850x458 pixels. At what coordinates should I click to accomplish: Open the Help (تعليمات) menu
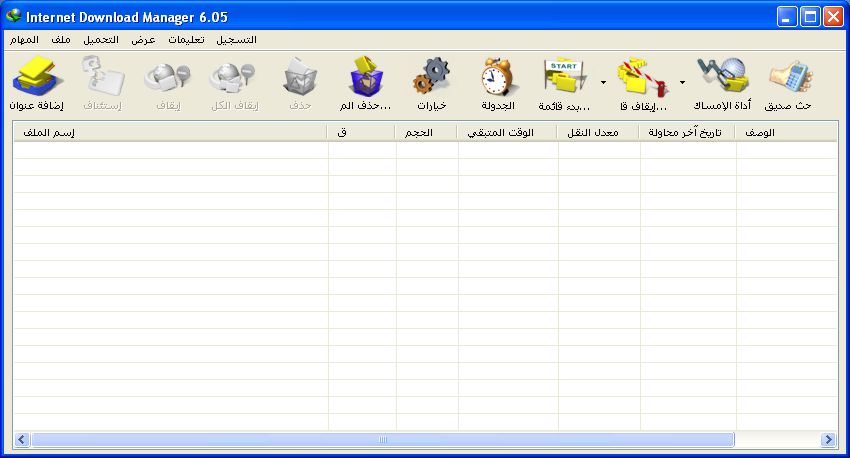pyautogui.click(x=186, y=40)
